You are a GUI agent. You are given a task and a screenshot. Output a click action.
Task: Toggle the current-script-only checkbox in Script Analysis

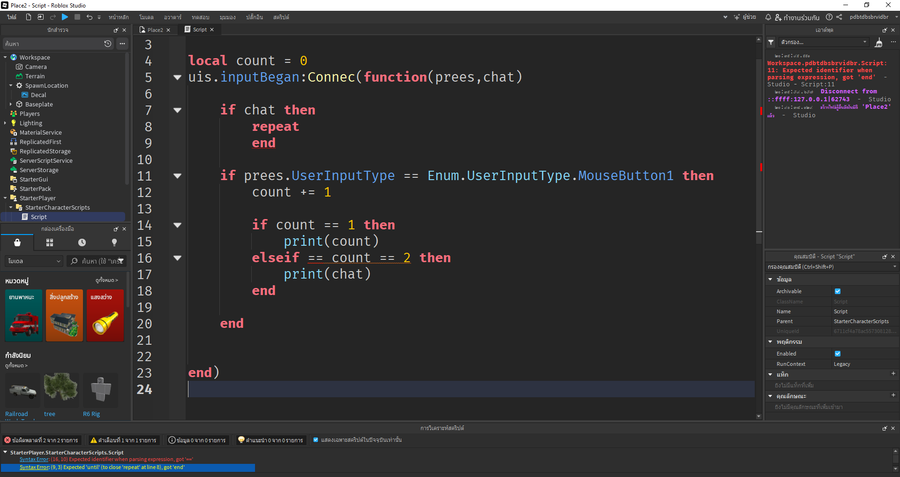(316, 440)
